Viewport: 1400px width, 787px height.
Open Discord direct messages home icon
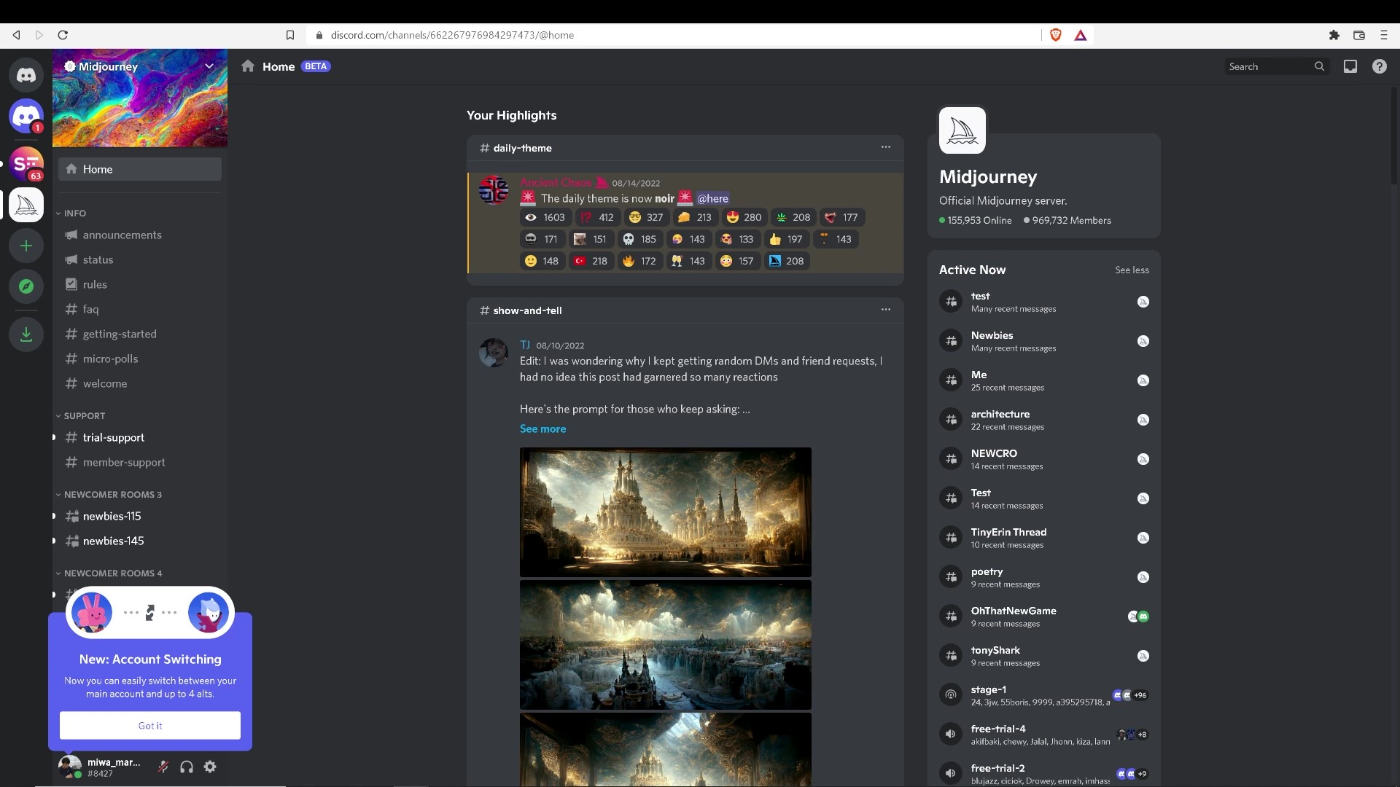[26, 74]
